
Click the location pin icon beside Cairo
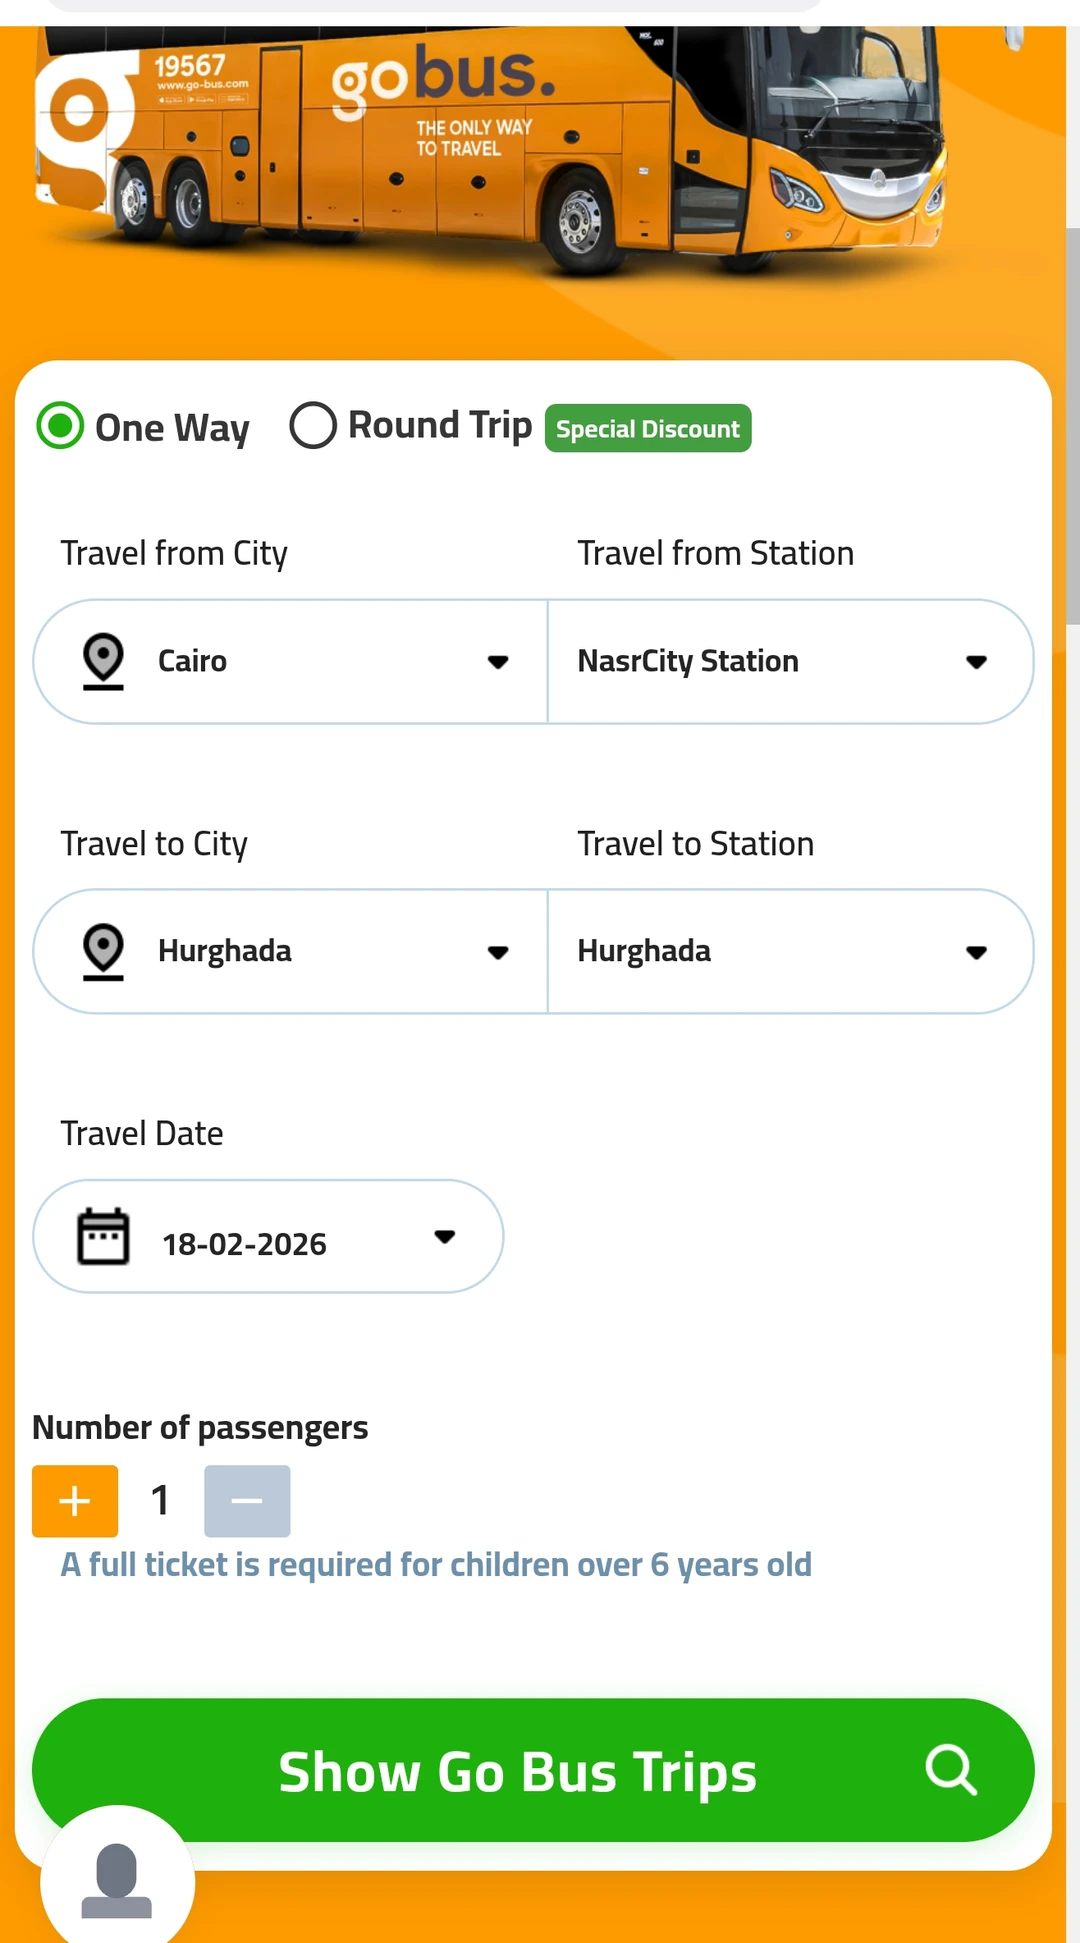(103, 661)
